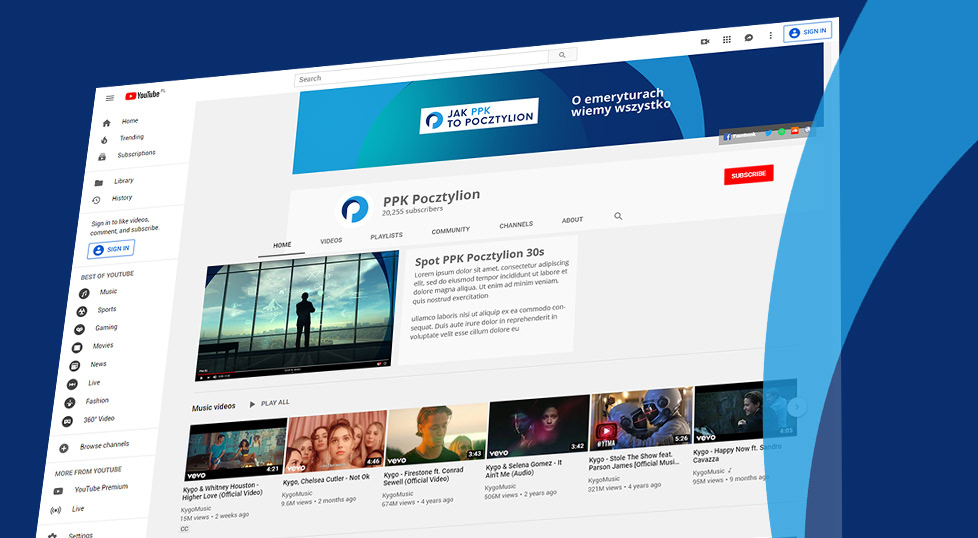978x538 pixels.
Task: Click SIGN IN button in top bar
Action: (808, 32)
